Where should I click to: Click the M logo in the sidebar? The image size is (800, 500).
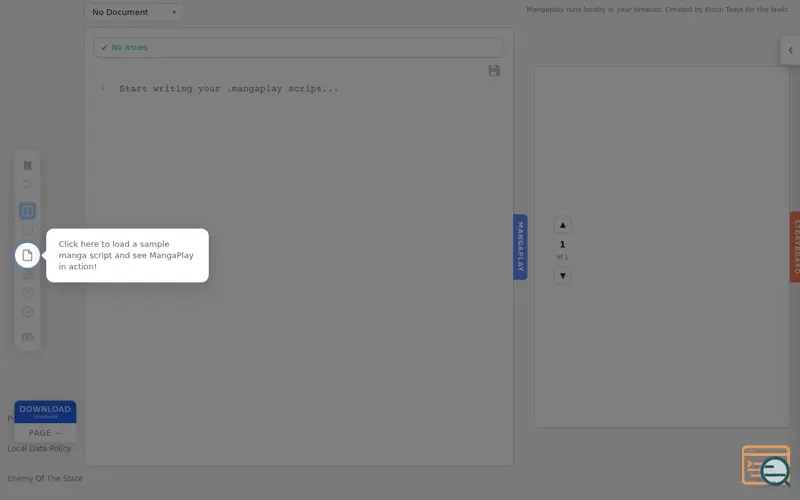(28, 165)
